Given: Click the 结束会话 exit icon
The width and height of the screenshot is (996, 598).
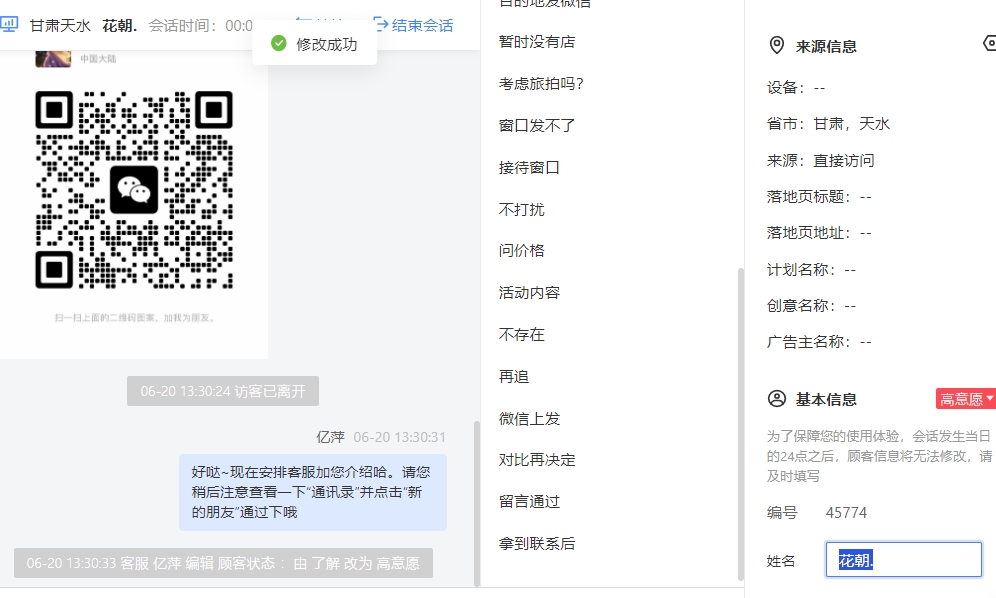Looking at the screenshot, I should 380,25.
